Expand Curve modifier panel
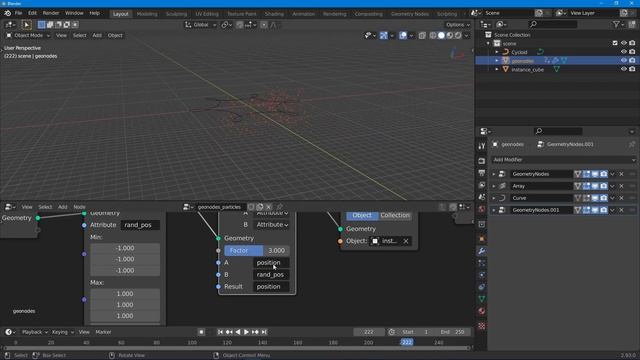Image resolution: width=640 pixels, height=360 pixels. pos(494,198)
